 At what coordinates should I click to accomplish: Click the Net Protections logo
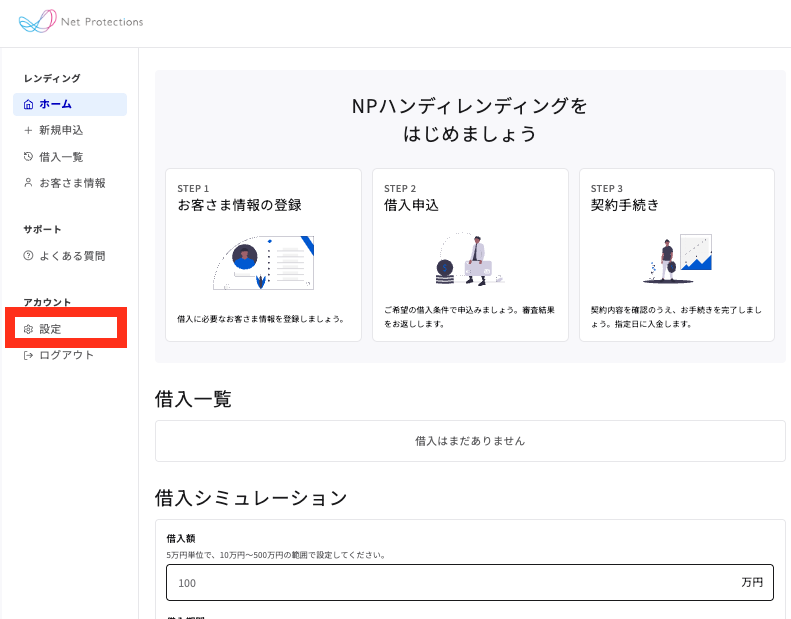pyautogui.click(x=80, y=22)
